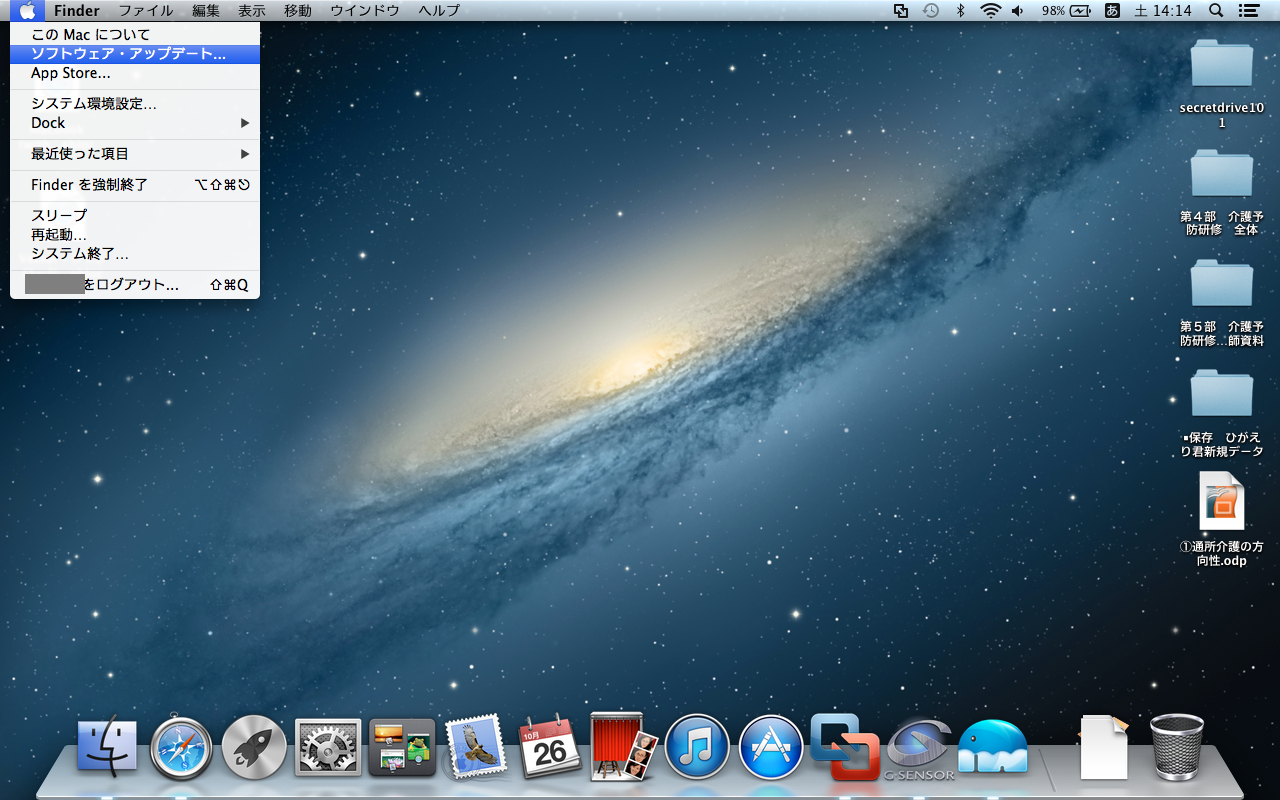Select the secretdrive101 desktop folder
This screenshot has width=1280, height=800.
pyautogui.click(x=1221, y=65)
